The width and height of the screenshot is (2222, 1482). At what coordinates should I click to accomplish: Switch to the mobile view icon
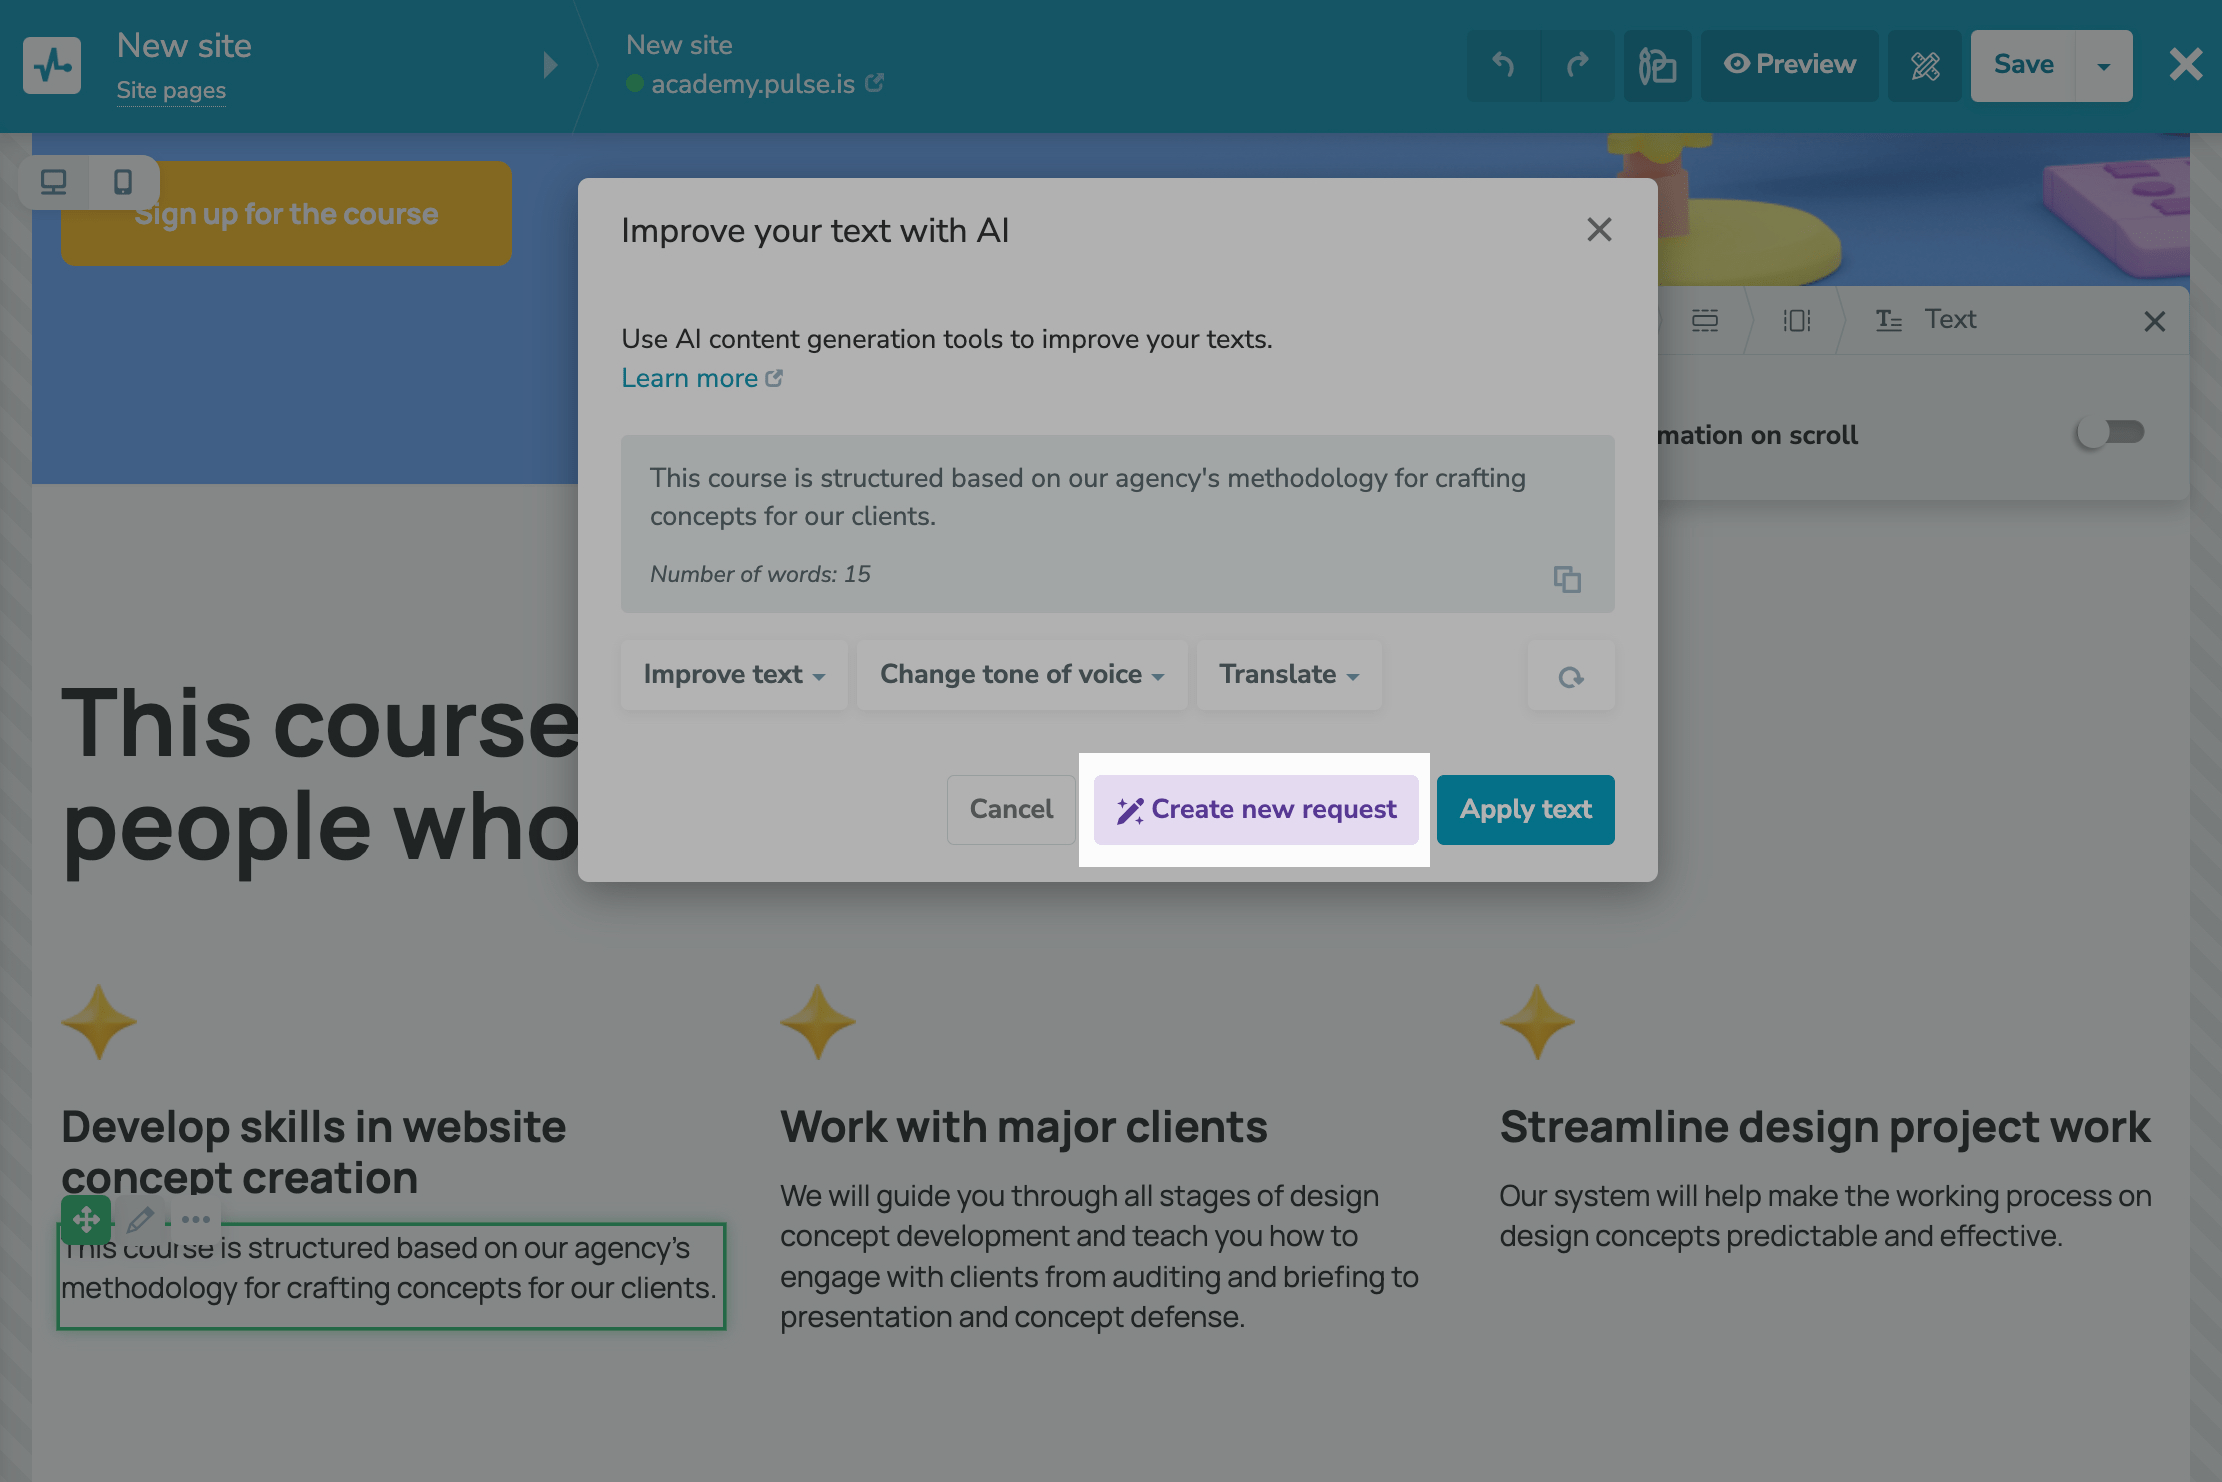(x=123, y=182)
